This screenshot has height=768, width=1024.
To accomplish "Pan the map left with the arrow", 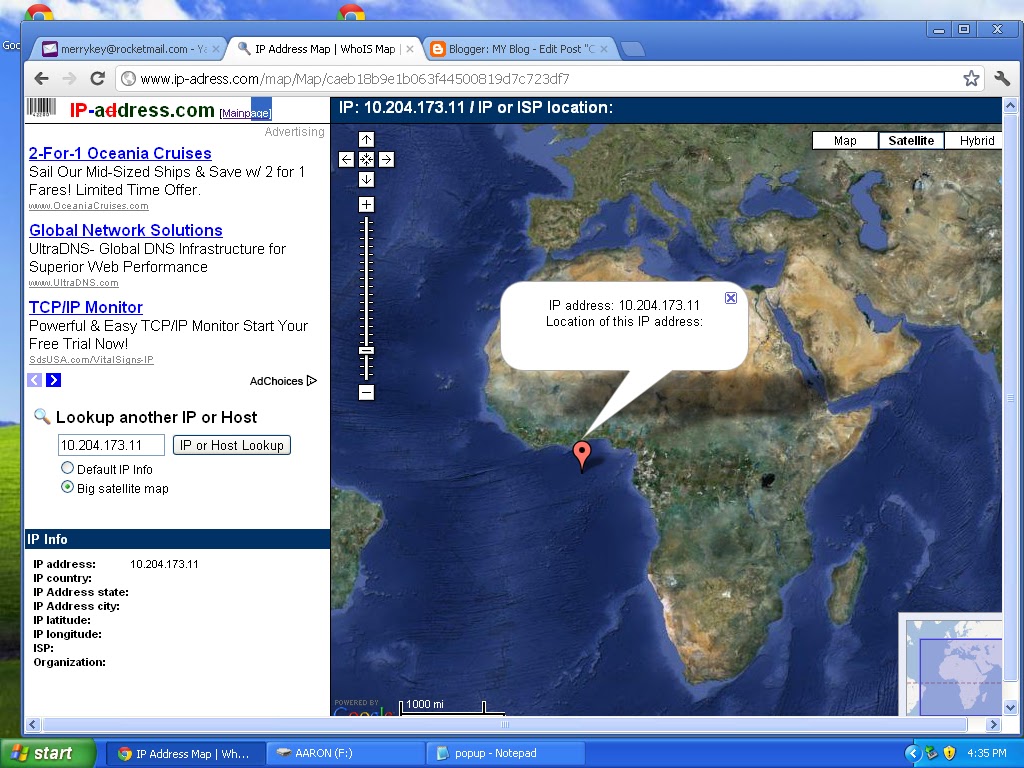I will pyautogui.click(x=347, y=159).
